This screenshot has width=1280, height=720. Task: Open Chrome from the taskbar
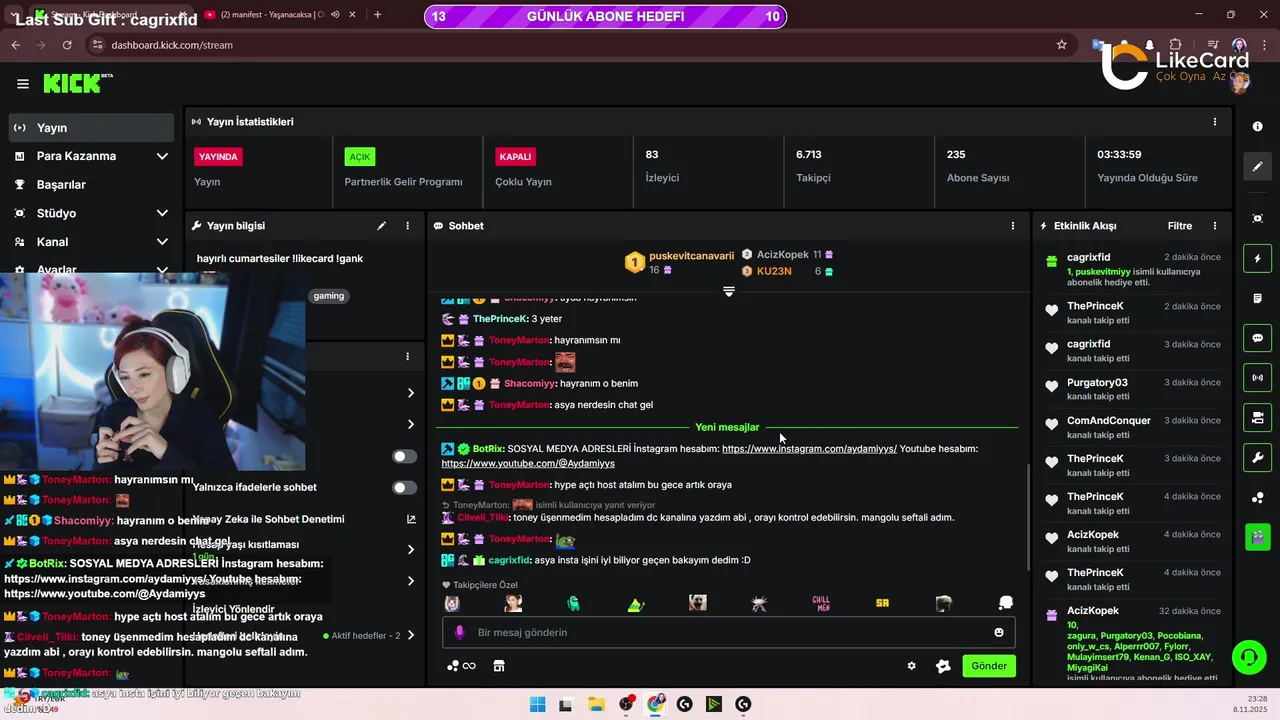[x=655, y=704]
